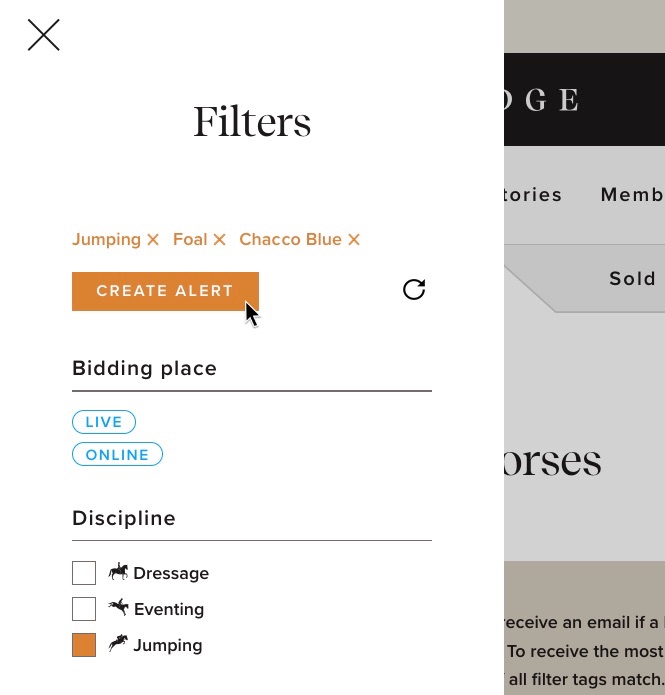The height and width of the screenshot is (695, 665).
Task: Remove the Foal filter tag
Action: 219,240
